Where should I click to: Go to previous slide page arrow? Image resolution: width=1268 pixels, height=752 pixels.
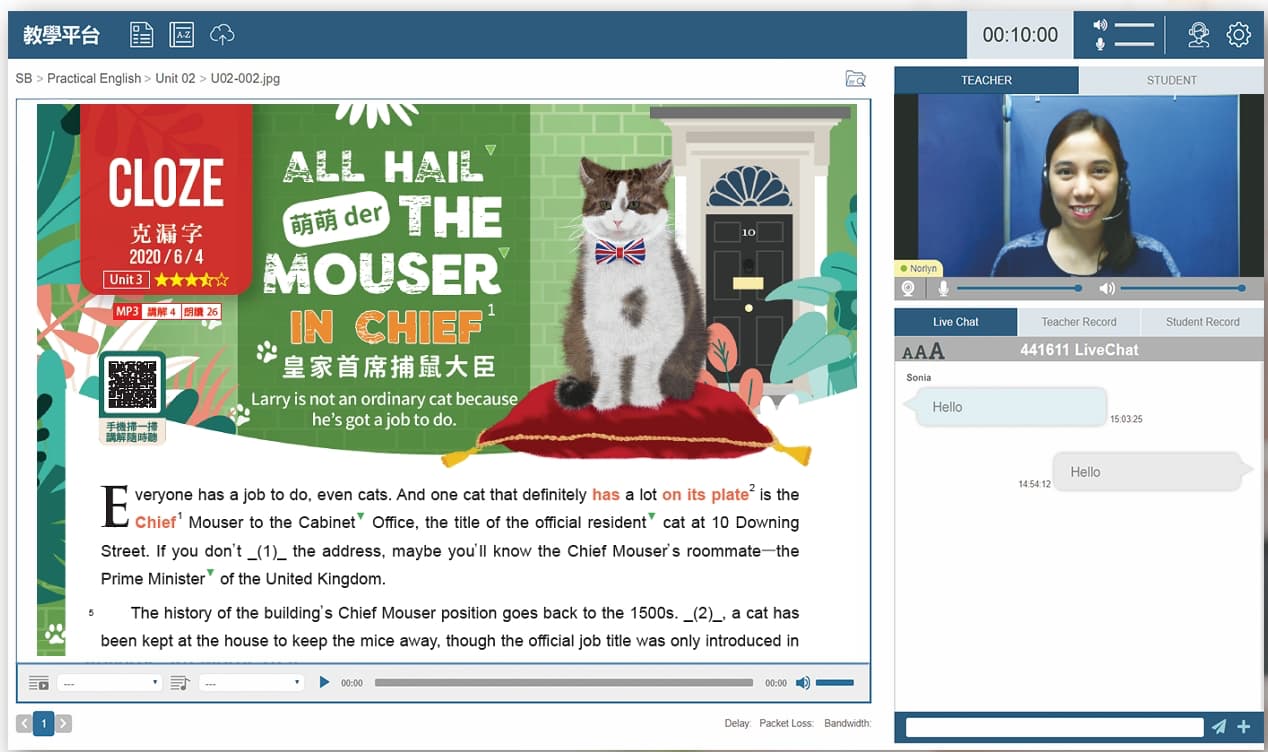[24, 723]
